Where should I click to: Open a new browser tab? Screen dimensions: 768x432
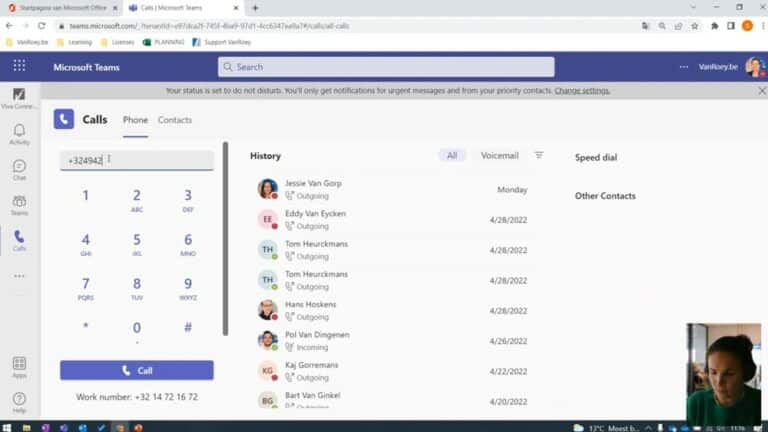click(x=255, y=8)
